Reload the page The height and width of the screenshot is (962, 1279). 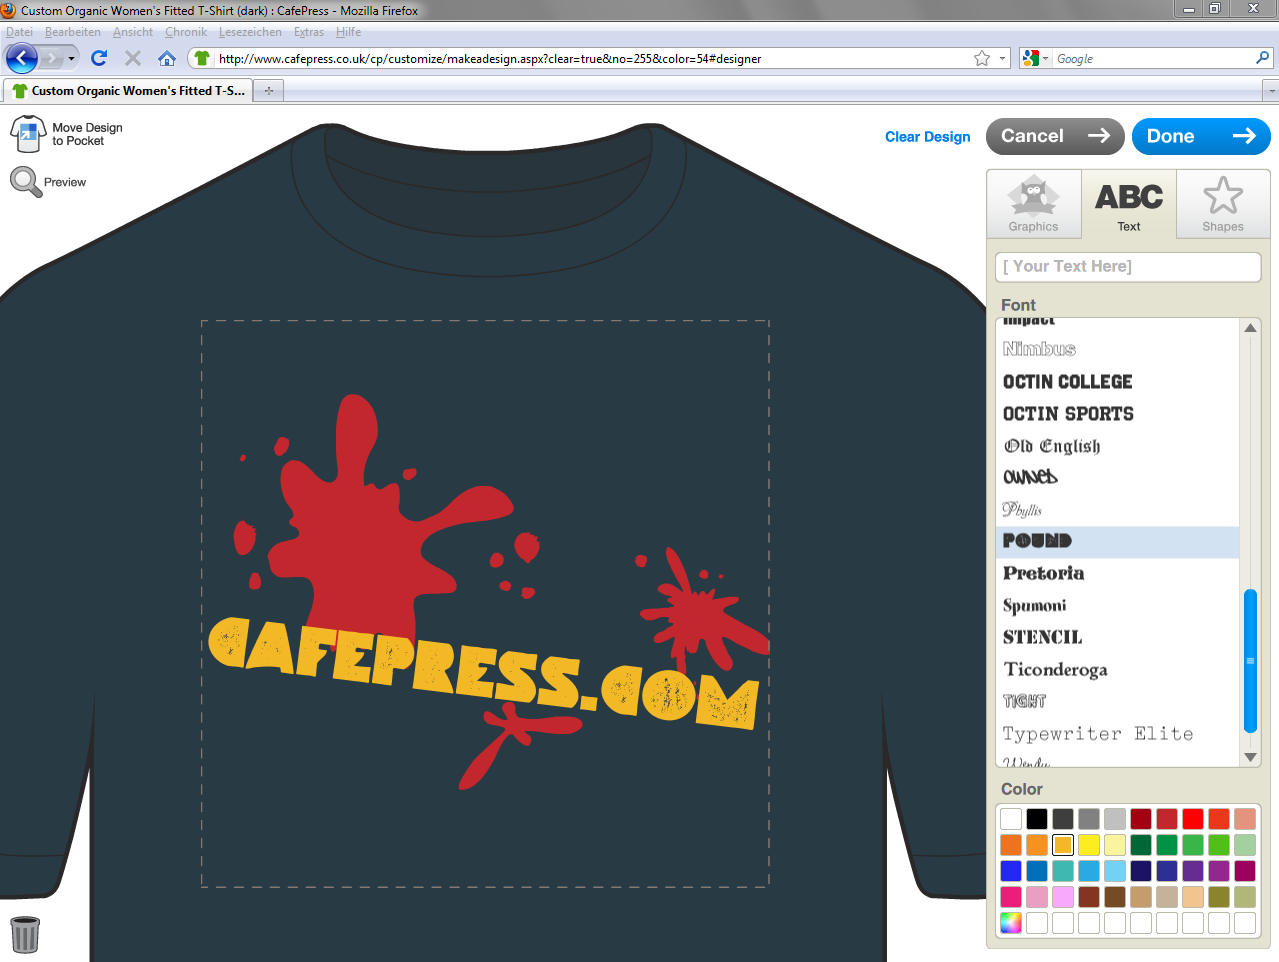[x=99, y=58]
